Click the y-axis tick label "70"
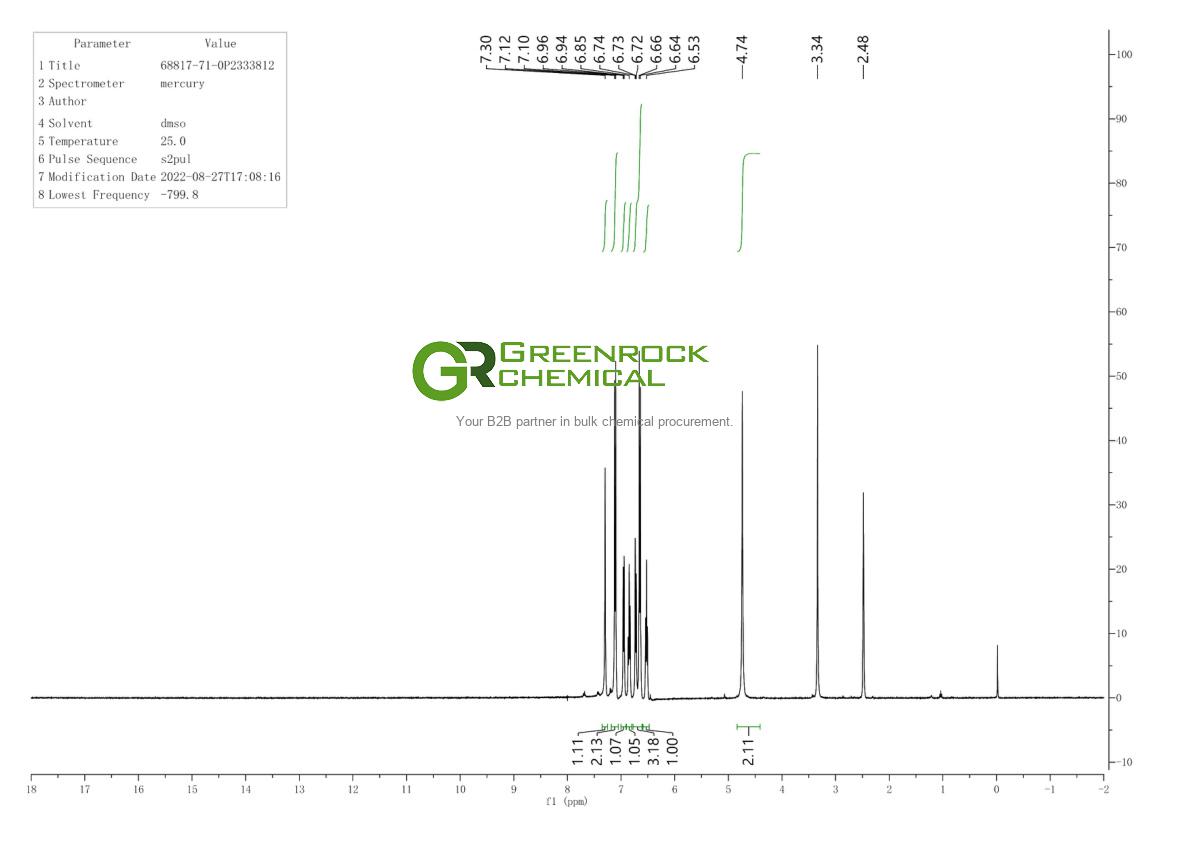Screen dimensions: 1190x841 coord(1122,247)
